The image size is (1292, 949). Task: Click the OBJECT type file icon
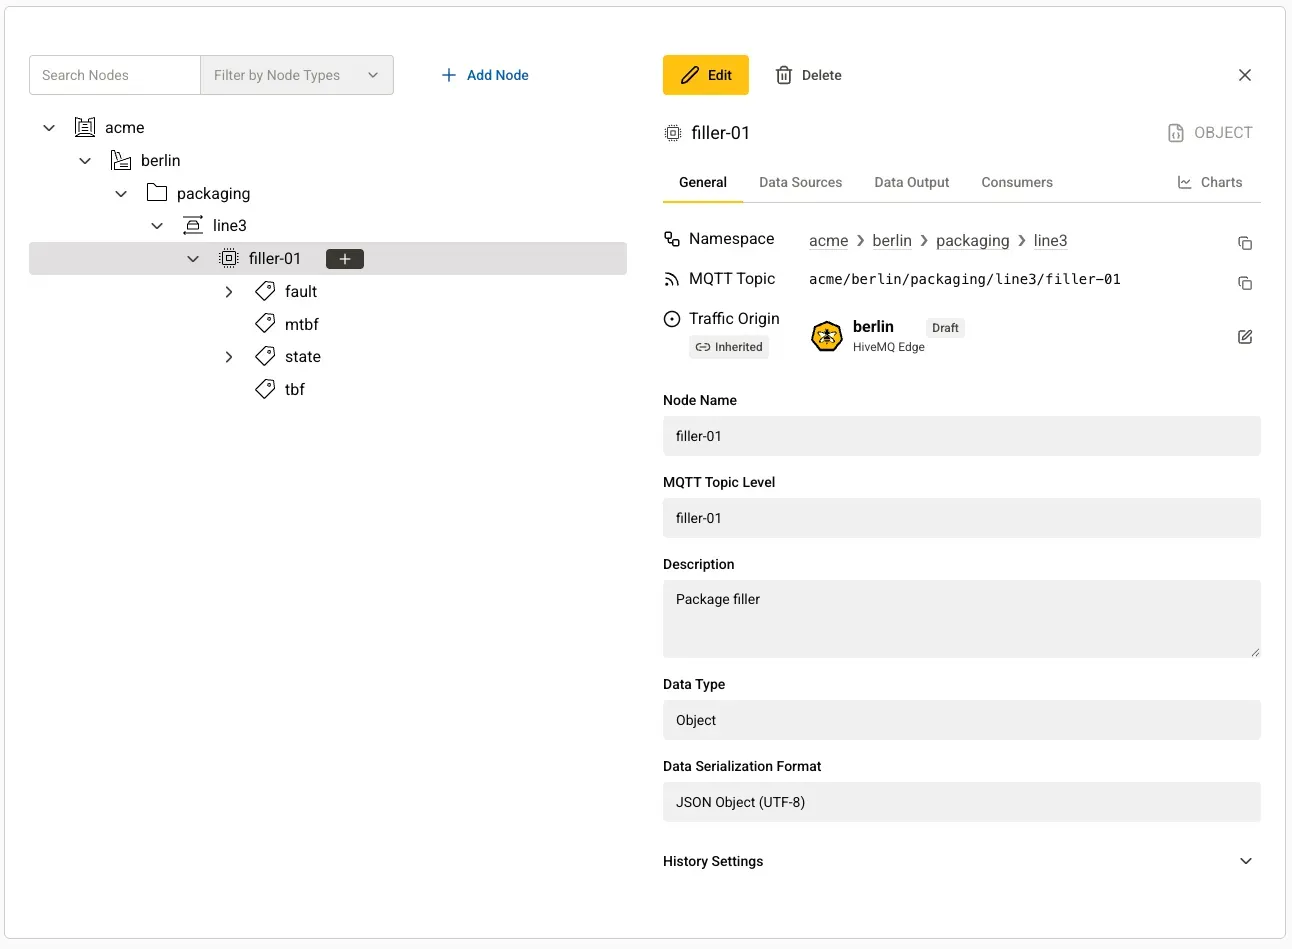point(1176,133)
